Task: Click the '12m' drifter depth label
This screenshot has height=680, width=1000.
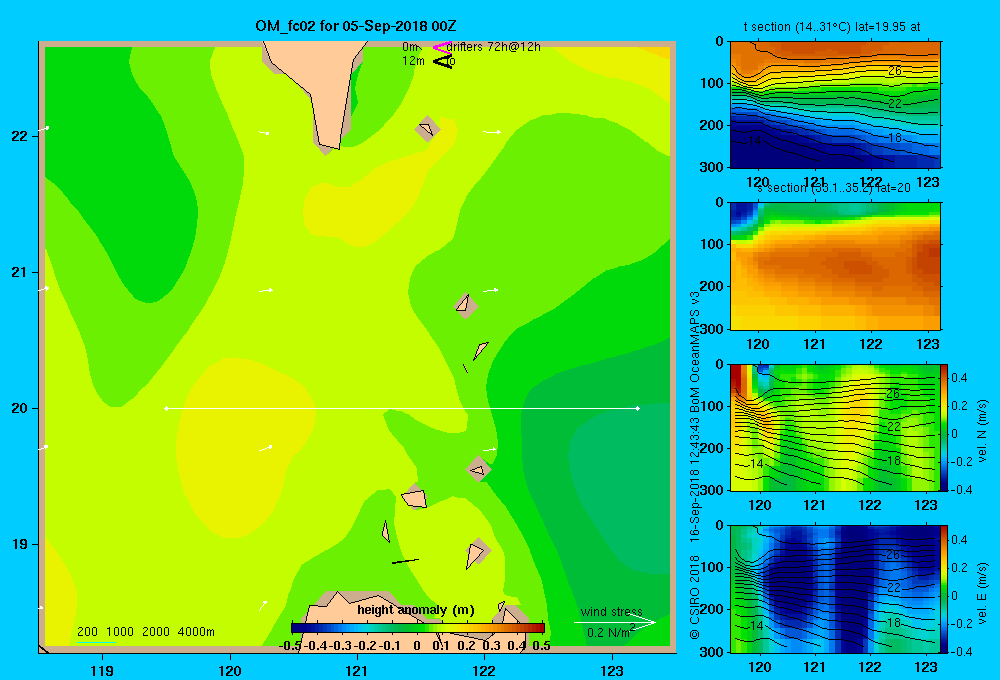Action: (413, 61)
